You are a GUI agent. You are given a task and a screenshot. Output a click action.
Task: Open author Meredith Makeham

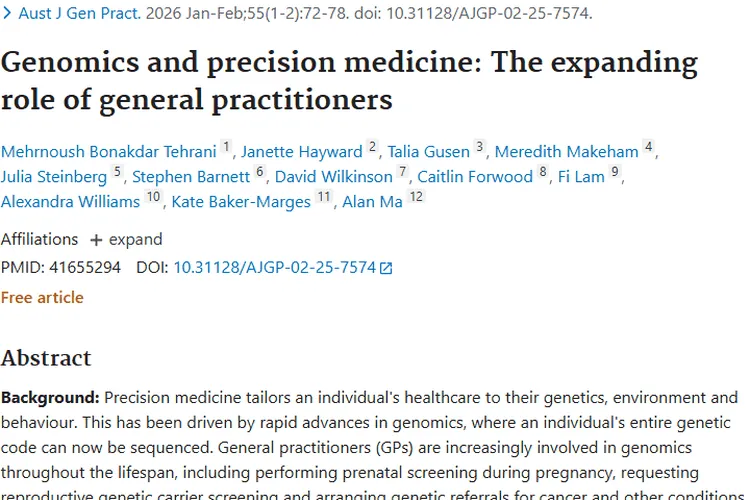point(566,152)
